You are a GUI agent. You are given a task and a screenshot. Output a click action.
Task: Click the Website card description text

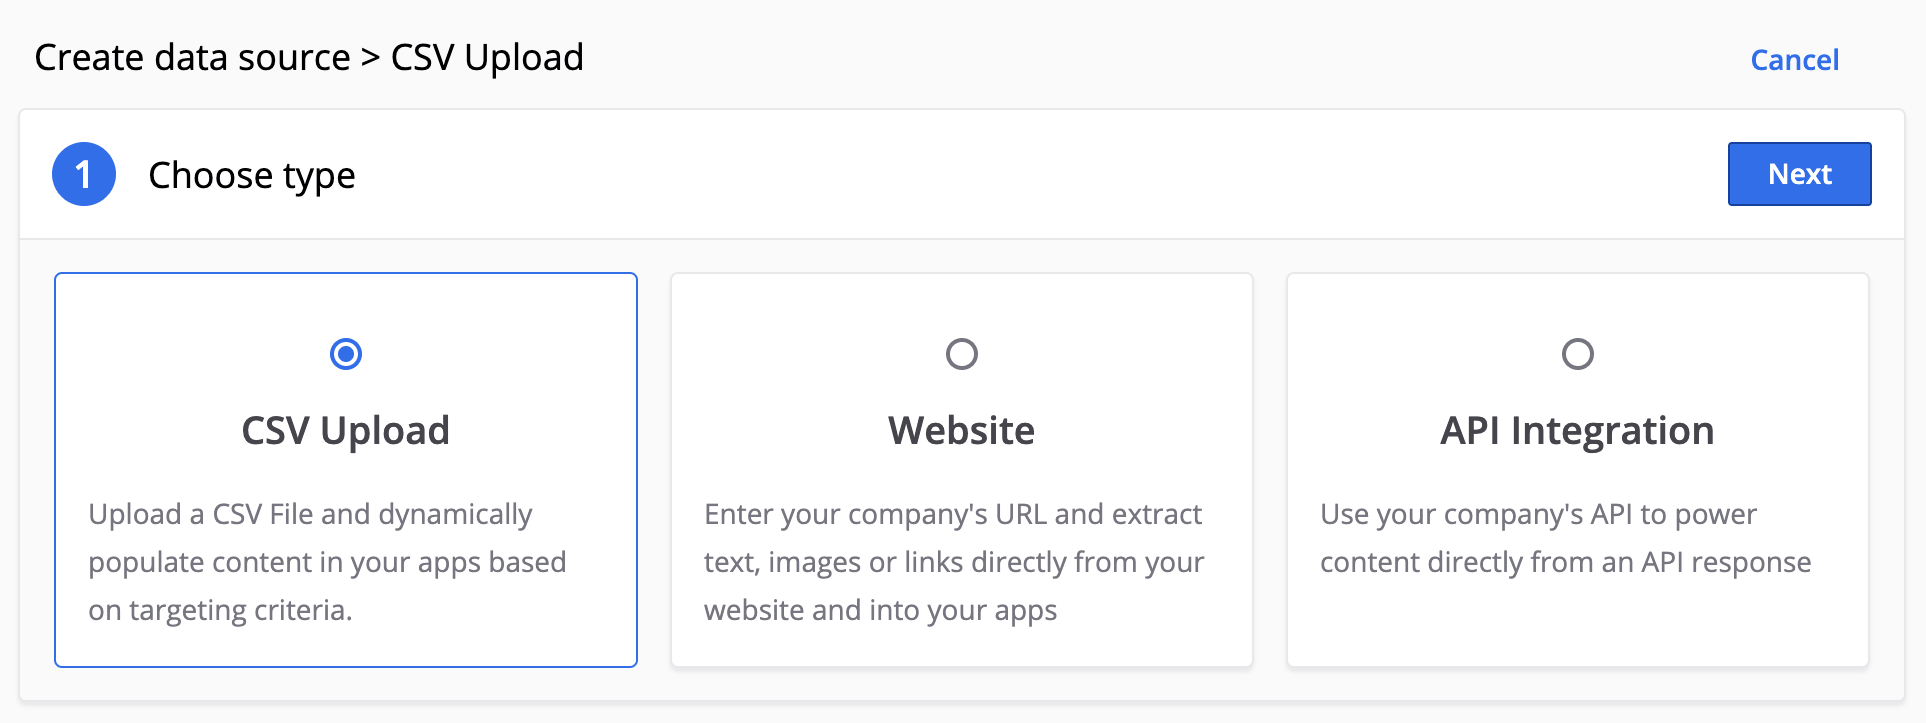953,561
